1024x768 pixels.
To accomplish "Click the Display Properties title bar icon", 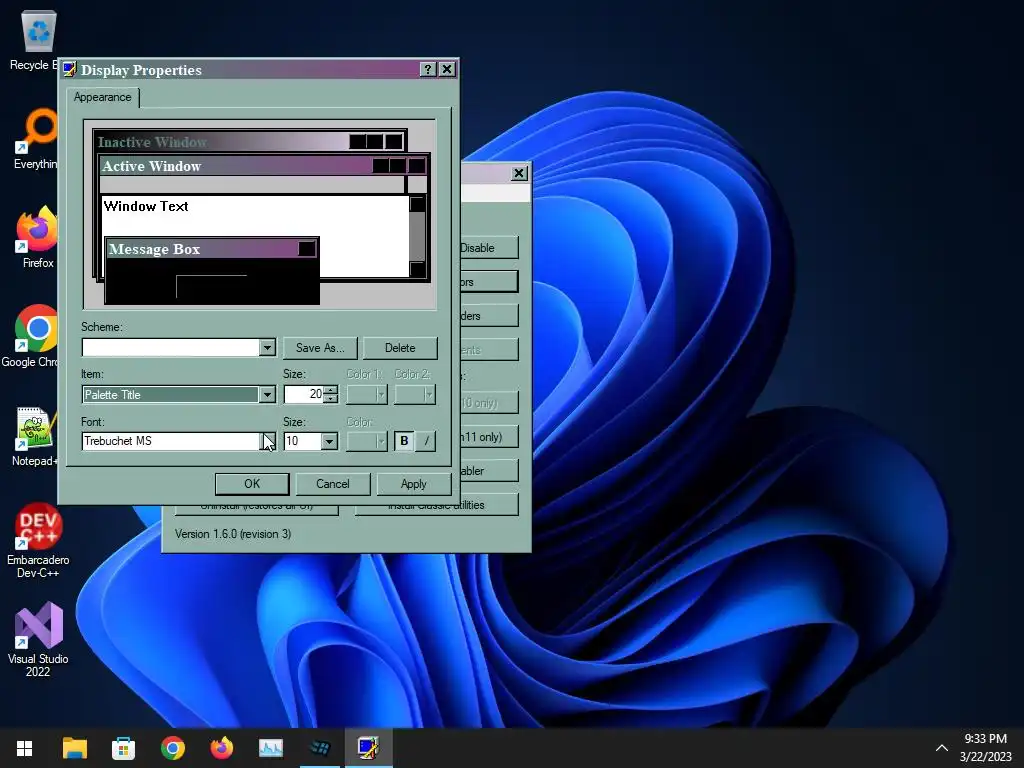I will (69, 69).
